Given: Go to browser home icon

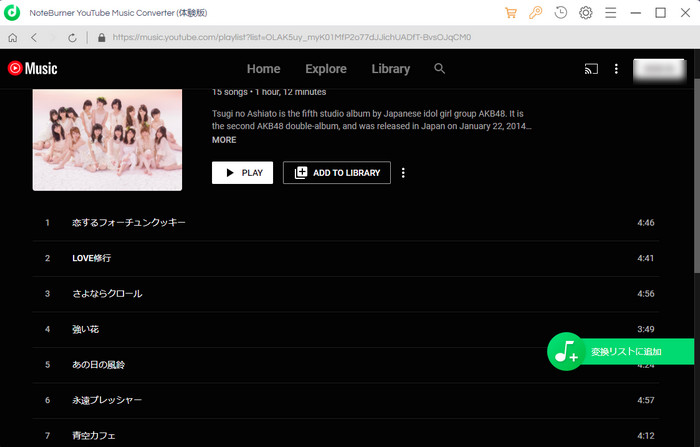Looking at the screenshot, I should 13,38.
